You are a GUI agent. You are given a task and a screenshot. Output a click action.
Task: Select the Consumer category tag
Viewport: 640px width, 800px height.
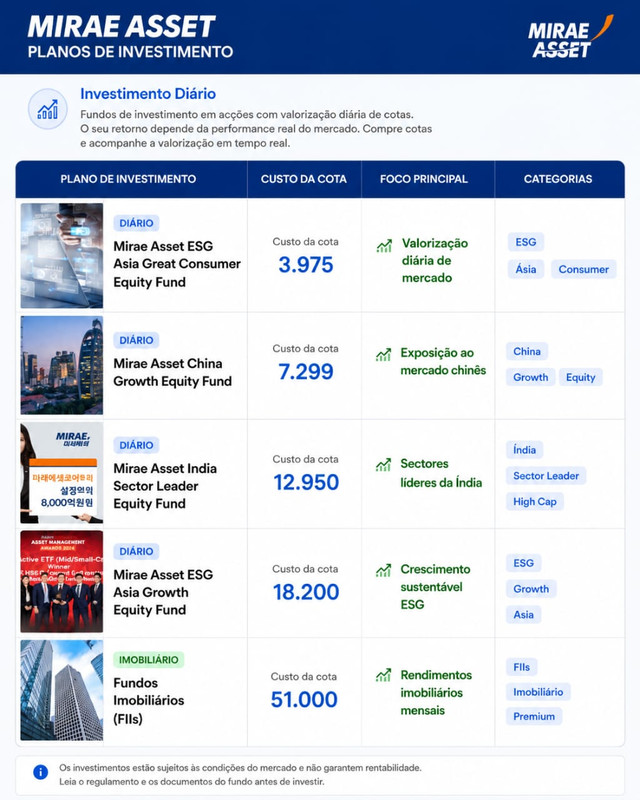coord(583,269)
